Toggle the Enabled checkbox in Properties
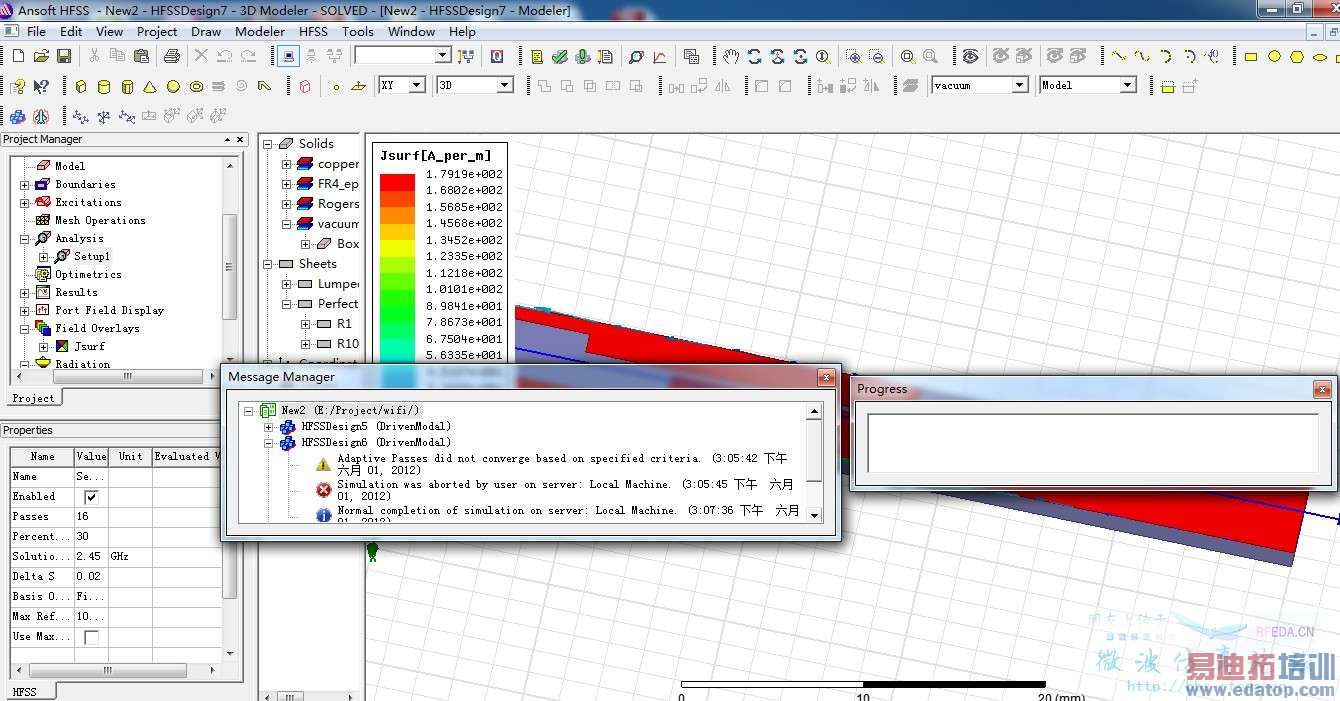 tap(92, 497)
